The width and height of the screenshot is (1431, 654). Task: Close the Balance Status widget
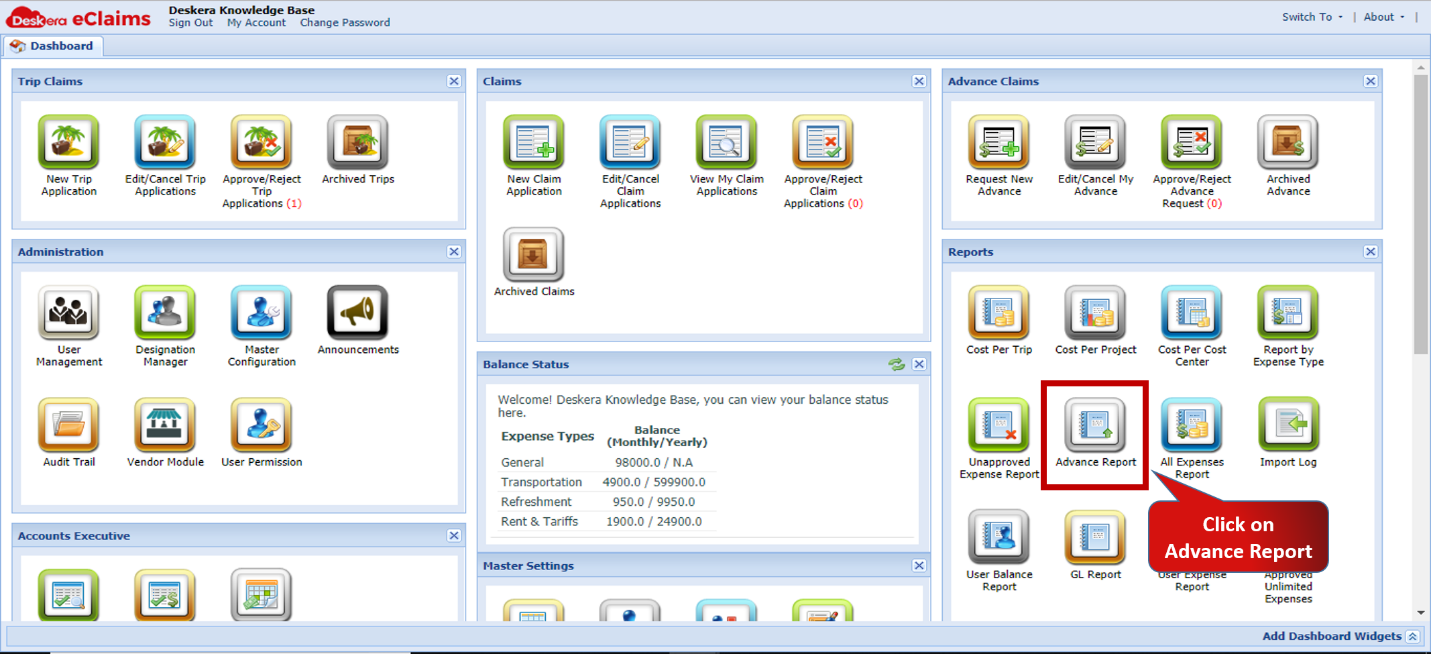[x=919, y=364]
